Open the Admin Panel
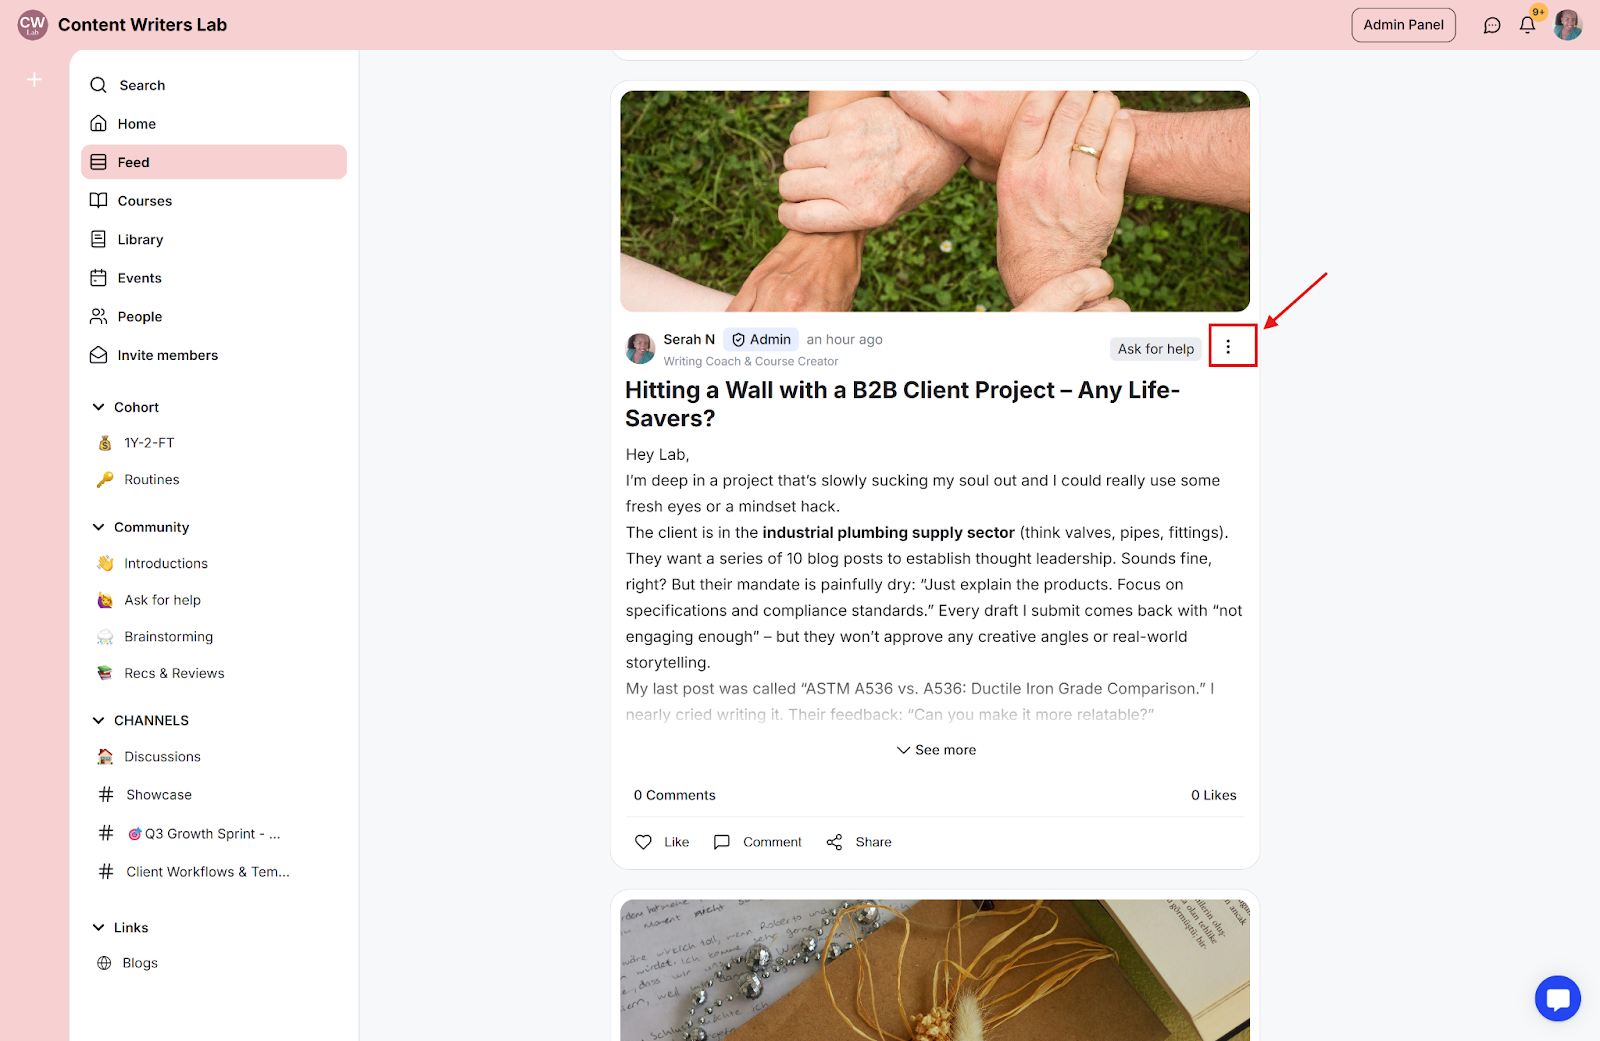The height and width of the screenshot is (1041, 1600). pos(1403,25)
